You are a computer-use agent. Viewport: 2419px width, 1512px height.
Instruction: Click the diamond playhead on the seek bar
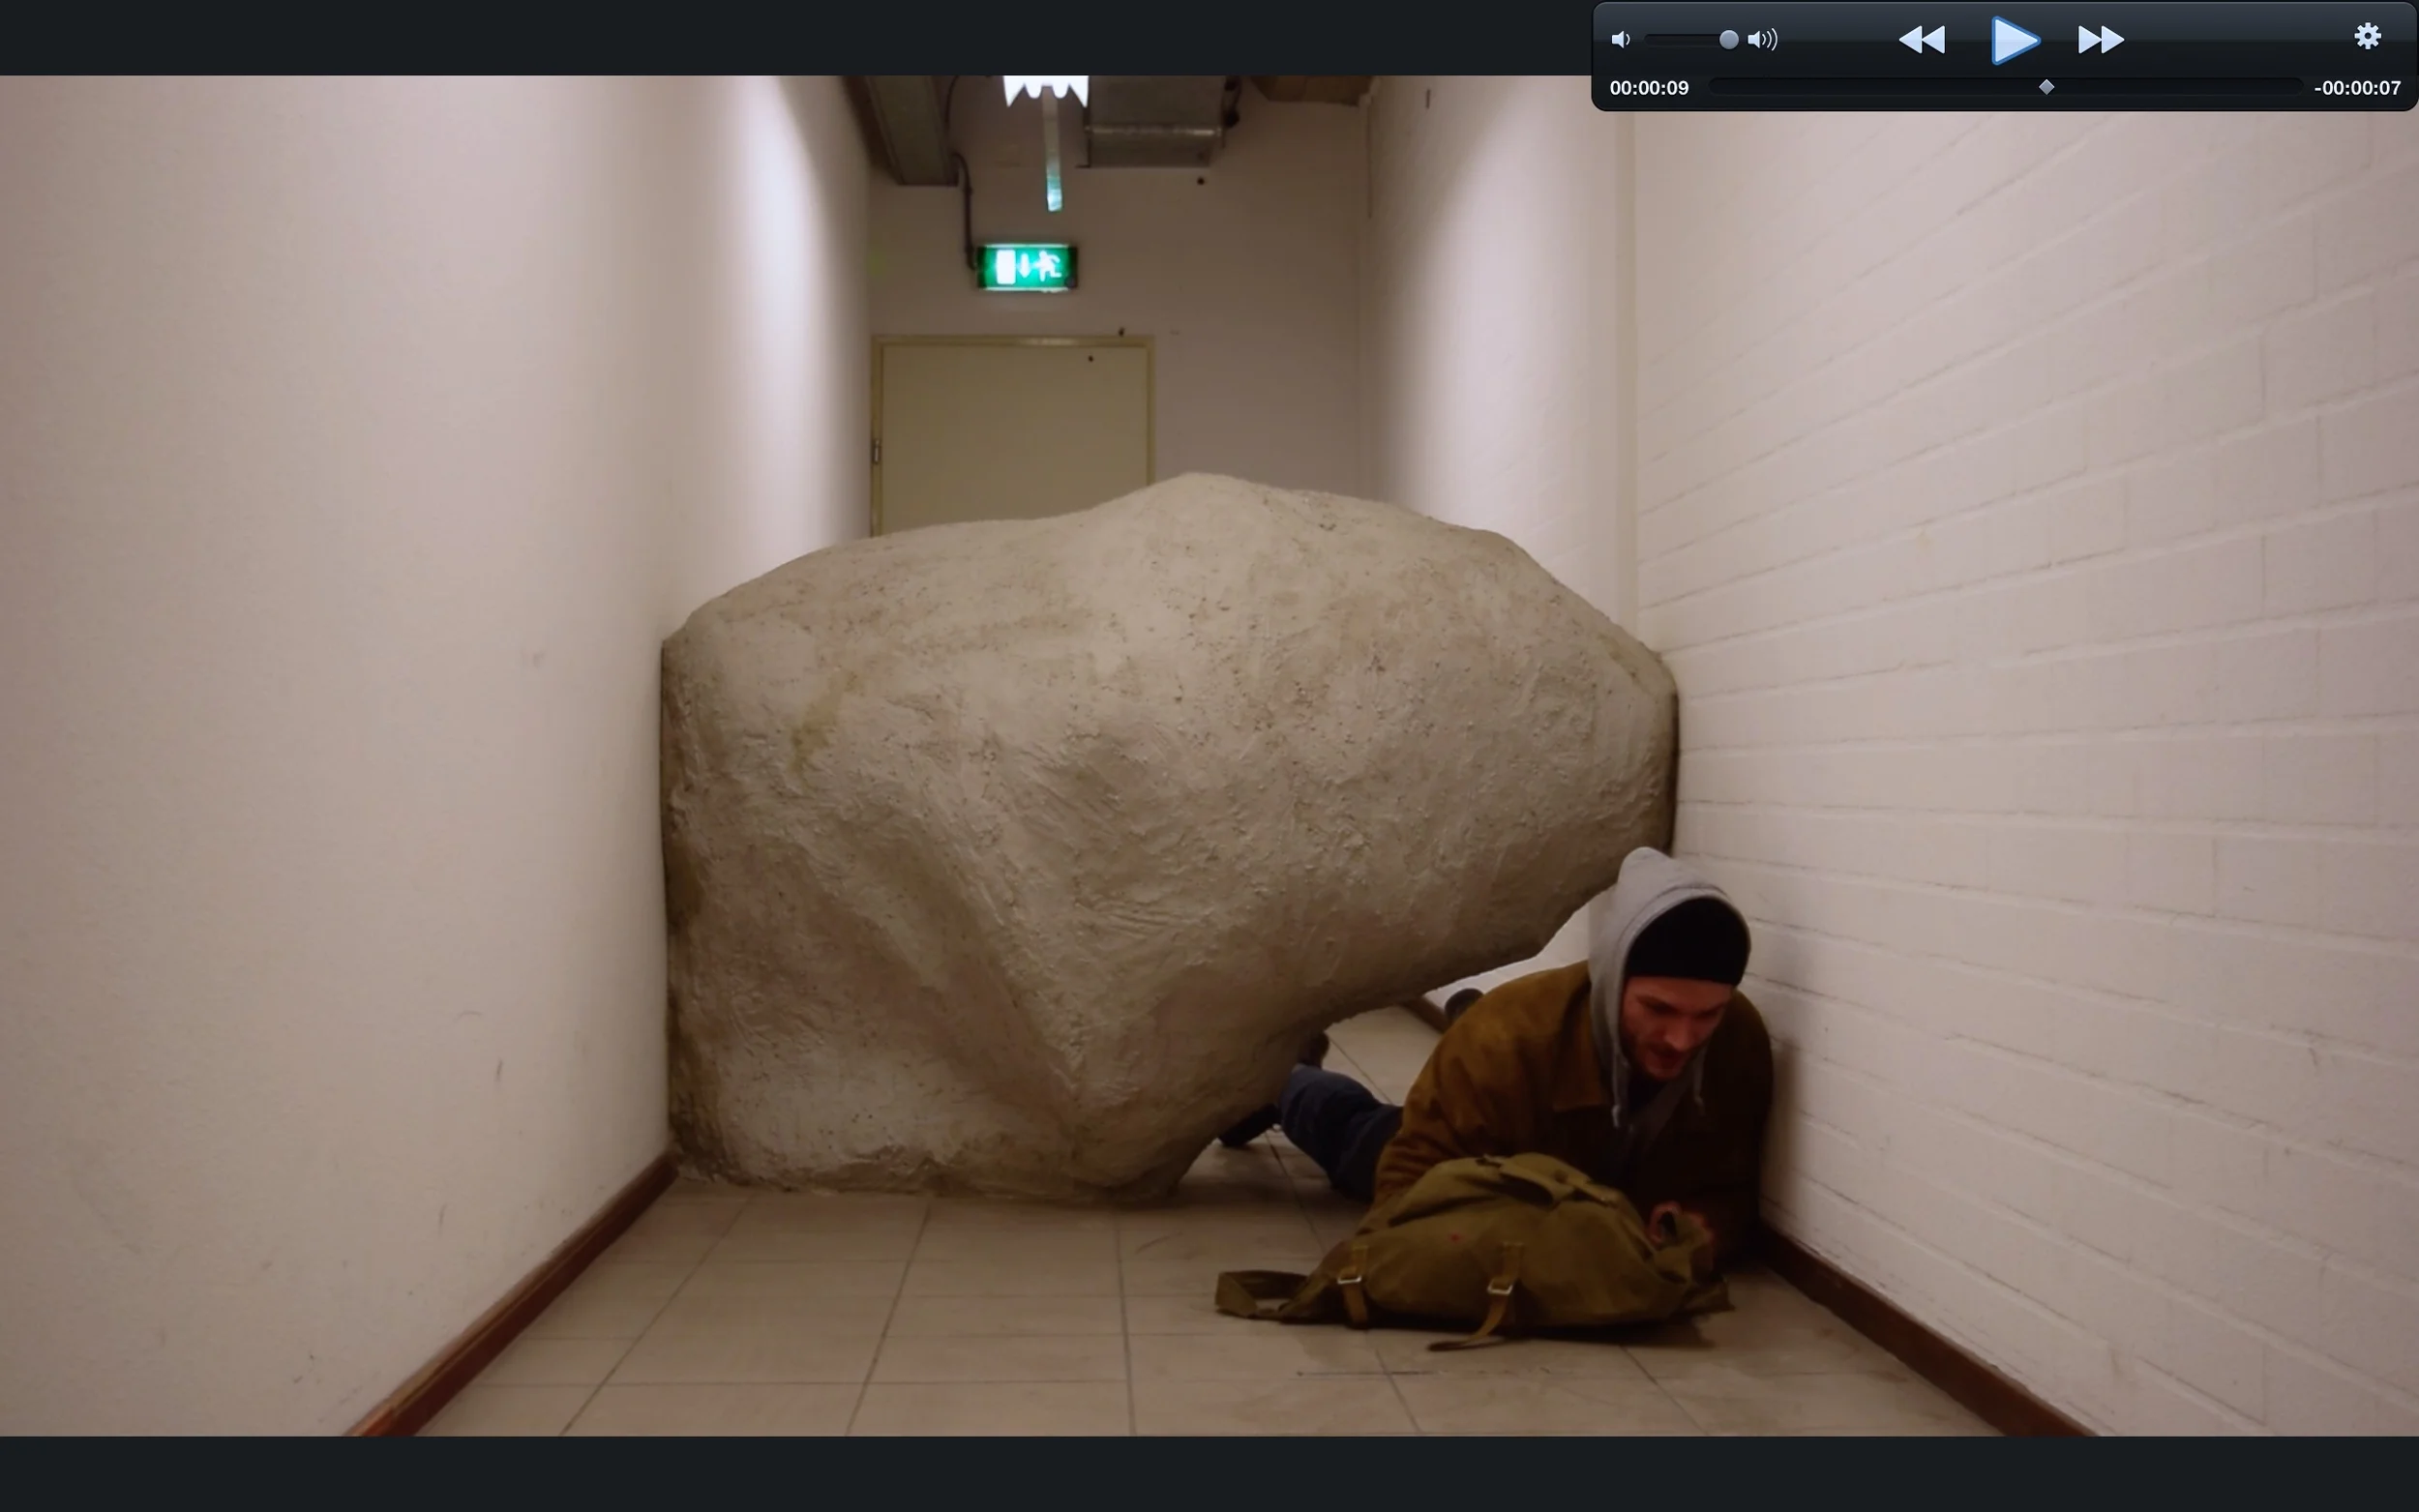tap(2046, 87)
